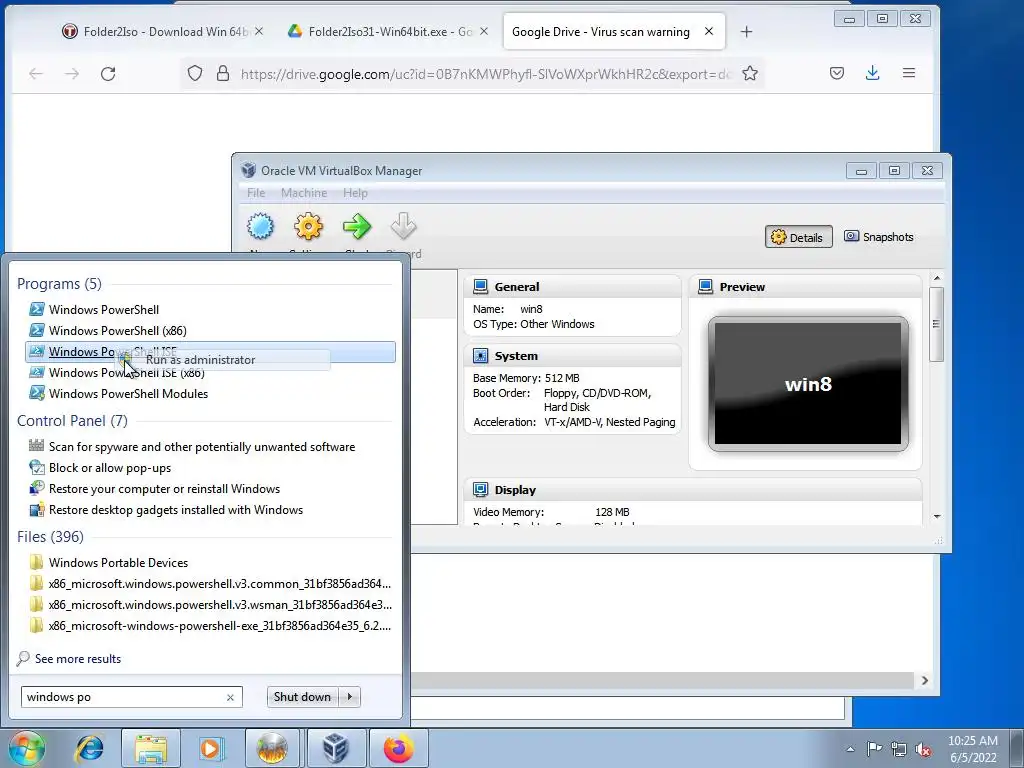Screen dimensions: 1024x768
Task: Click the VirtualBox taskbar icon
Action: (x=336, y=748)
